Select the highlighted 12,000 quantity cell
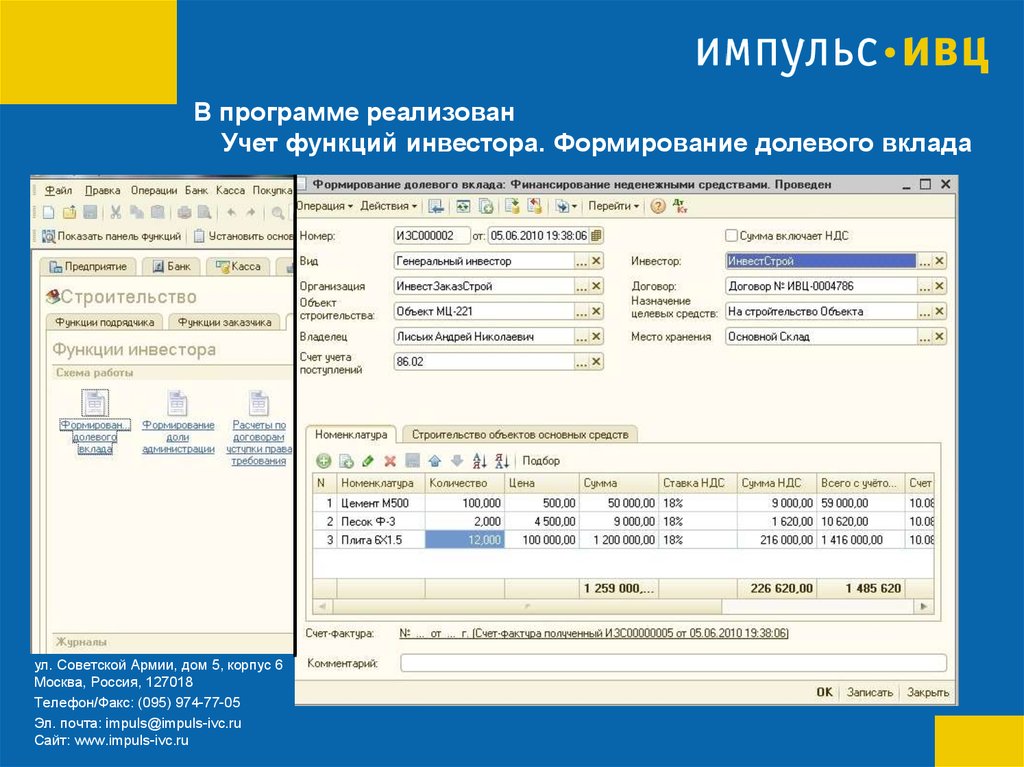 (464, 540)
